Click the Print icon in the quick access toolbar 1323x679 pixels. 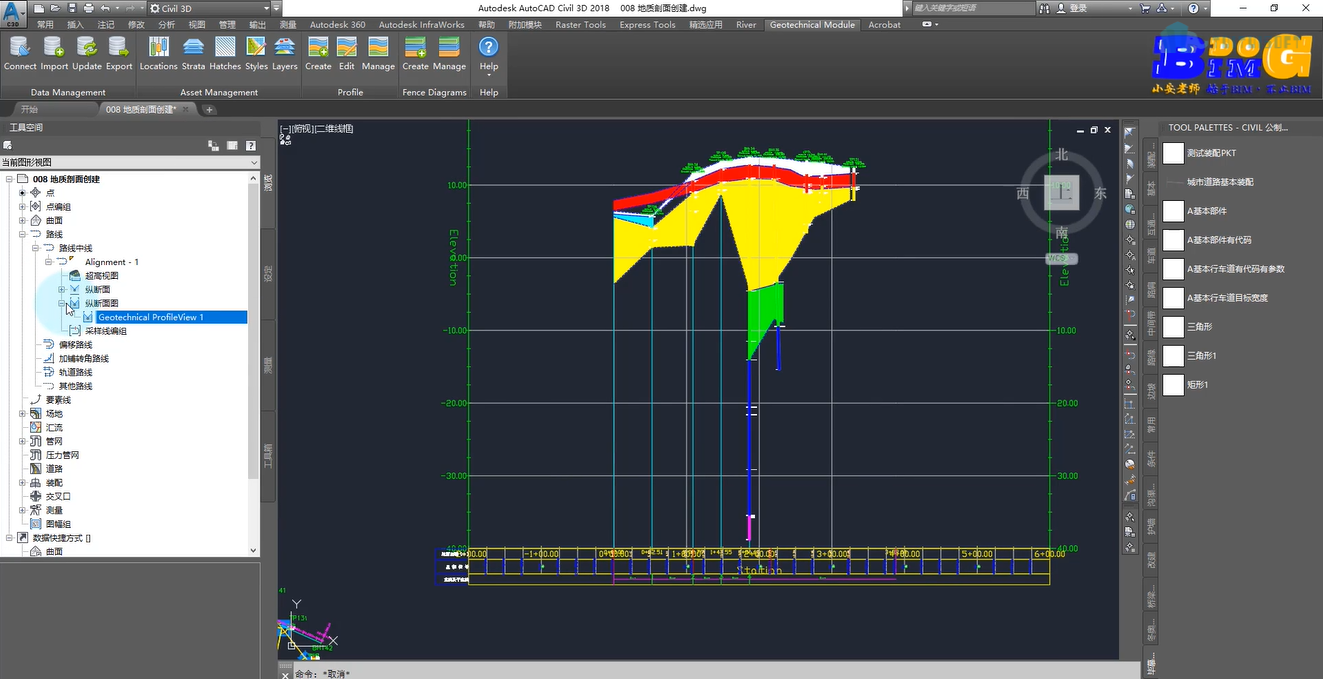(x=89, y=8)
